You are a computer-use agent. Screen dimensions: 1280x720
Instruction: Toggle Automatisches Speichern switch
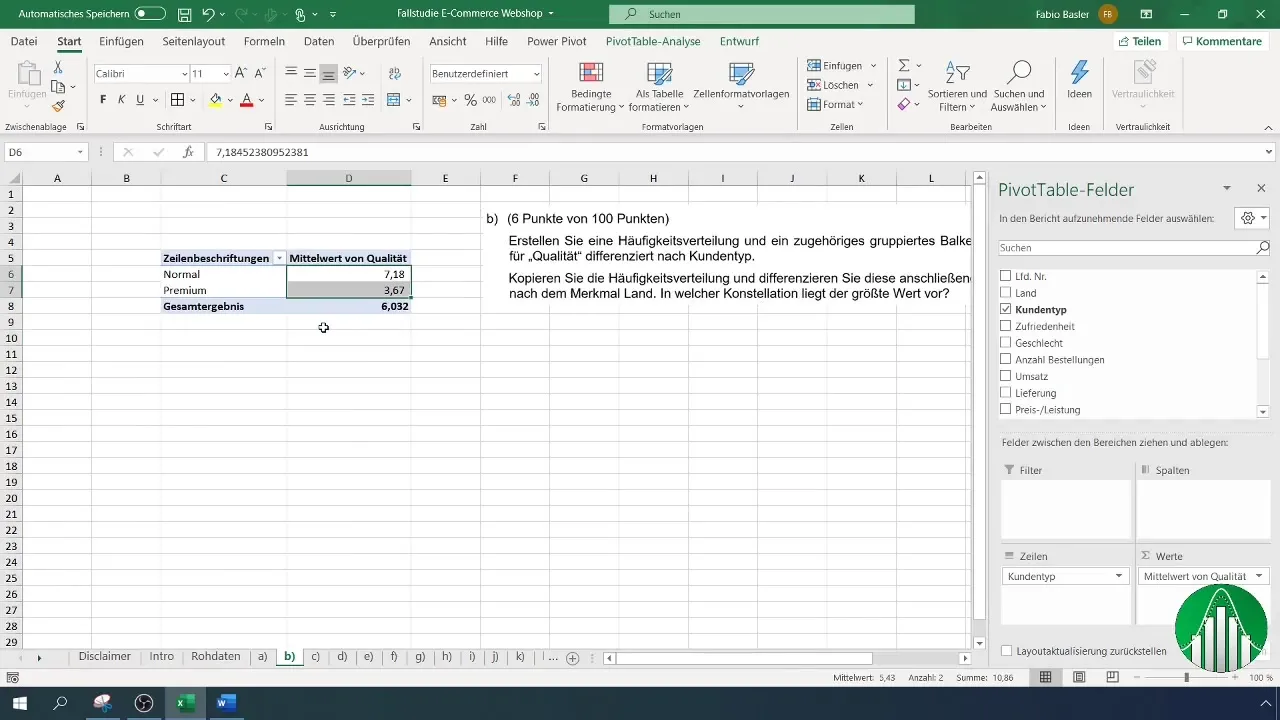[x=150, y=15]
